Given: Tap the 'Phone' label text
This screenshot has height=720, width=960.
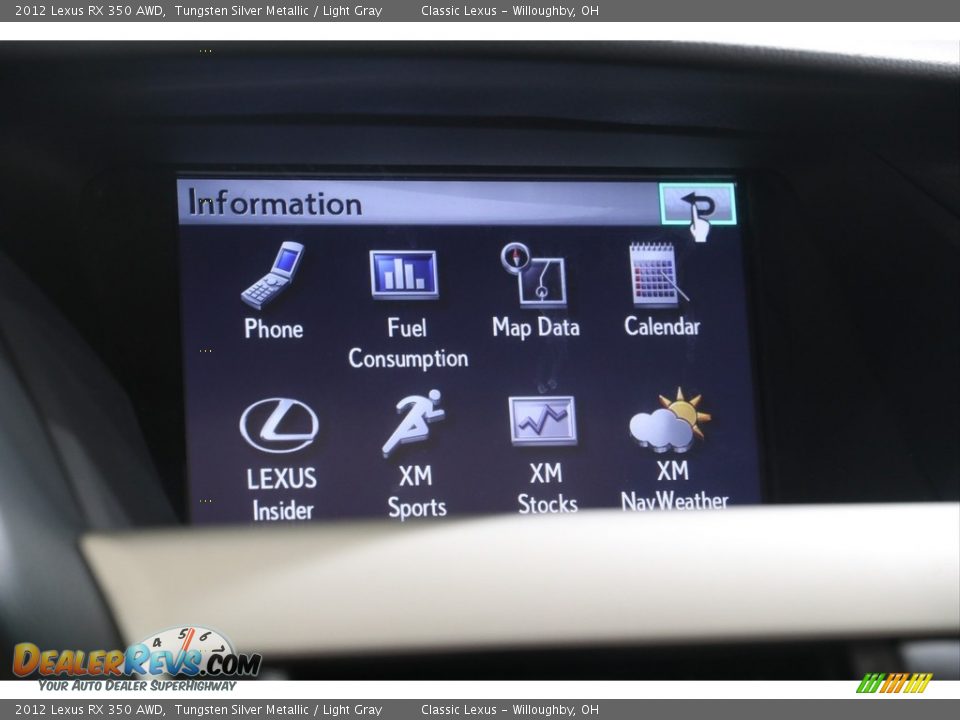Looking at the screenshot, I should (x=274, y=329).
